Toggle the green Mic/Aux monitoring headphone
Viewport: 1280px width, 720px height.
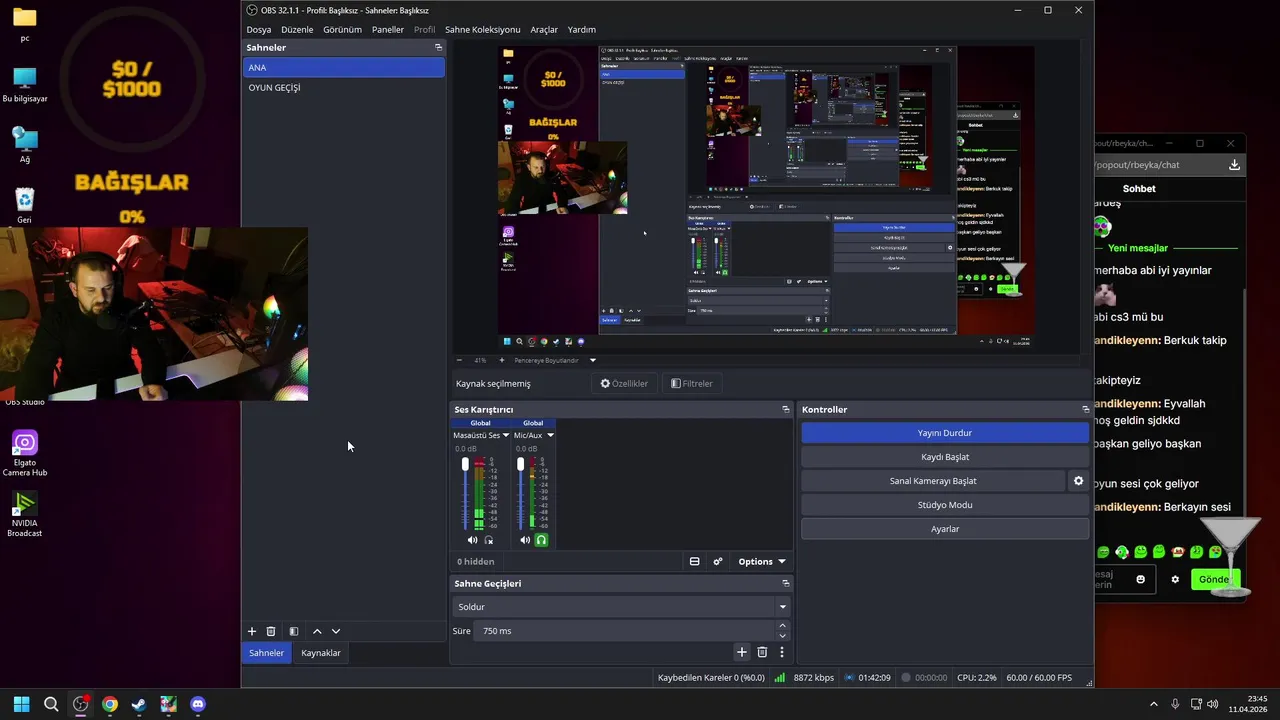(542, 540)
